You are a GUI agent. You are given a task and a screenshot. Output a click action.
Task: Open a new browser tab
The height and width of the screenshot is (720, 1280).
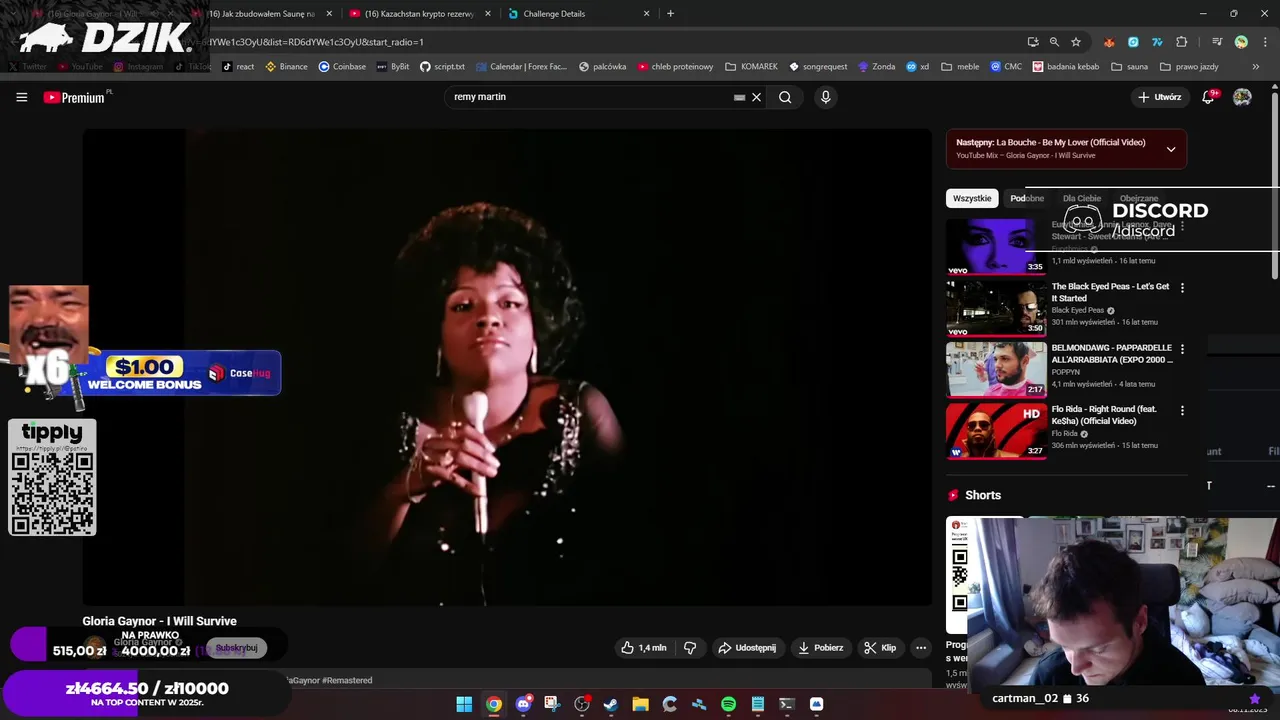pos(670,14)
